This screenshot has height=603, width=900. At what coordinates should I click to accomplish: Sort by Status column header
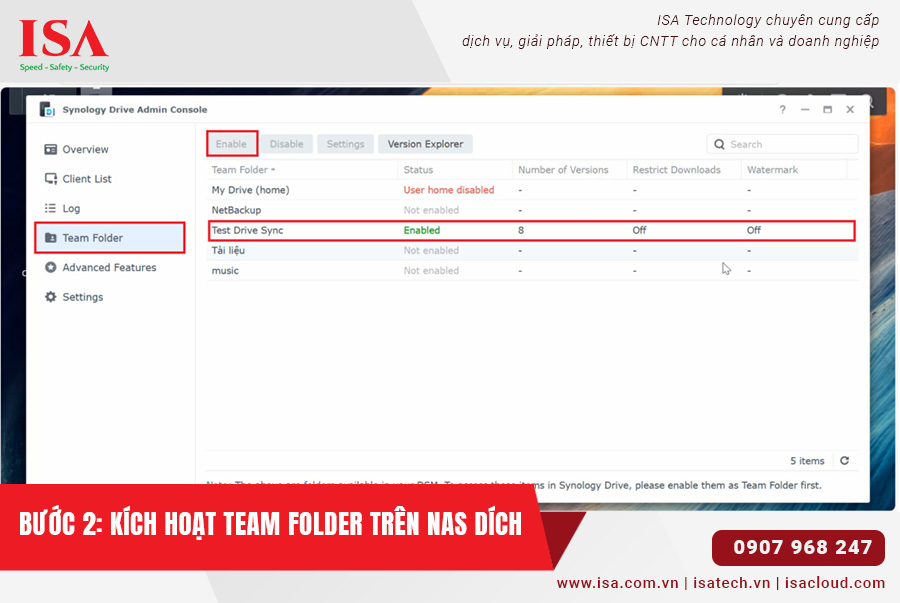455,170
